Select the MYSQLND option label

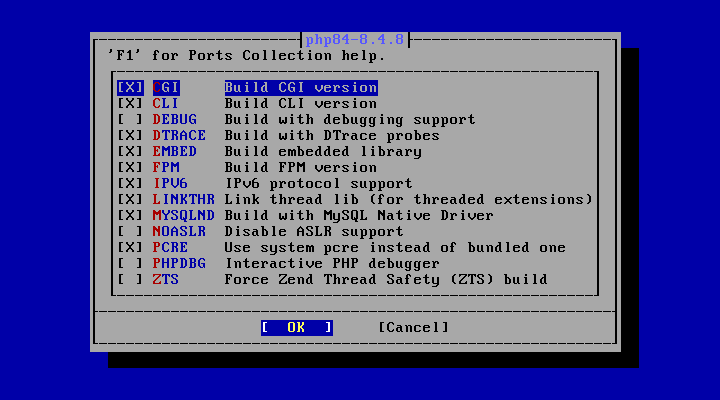point(184,215)
